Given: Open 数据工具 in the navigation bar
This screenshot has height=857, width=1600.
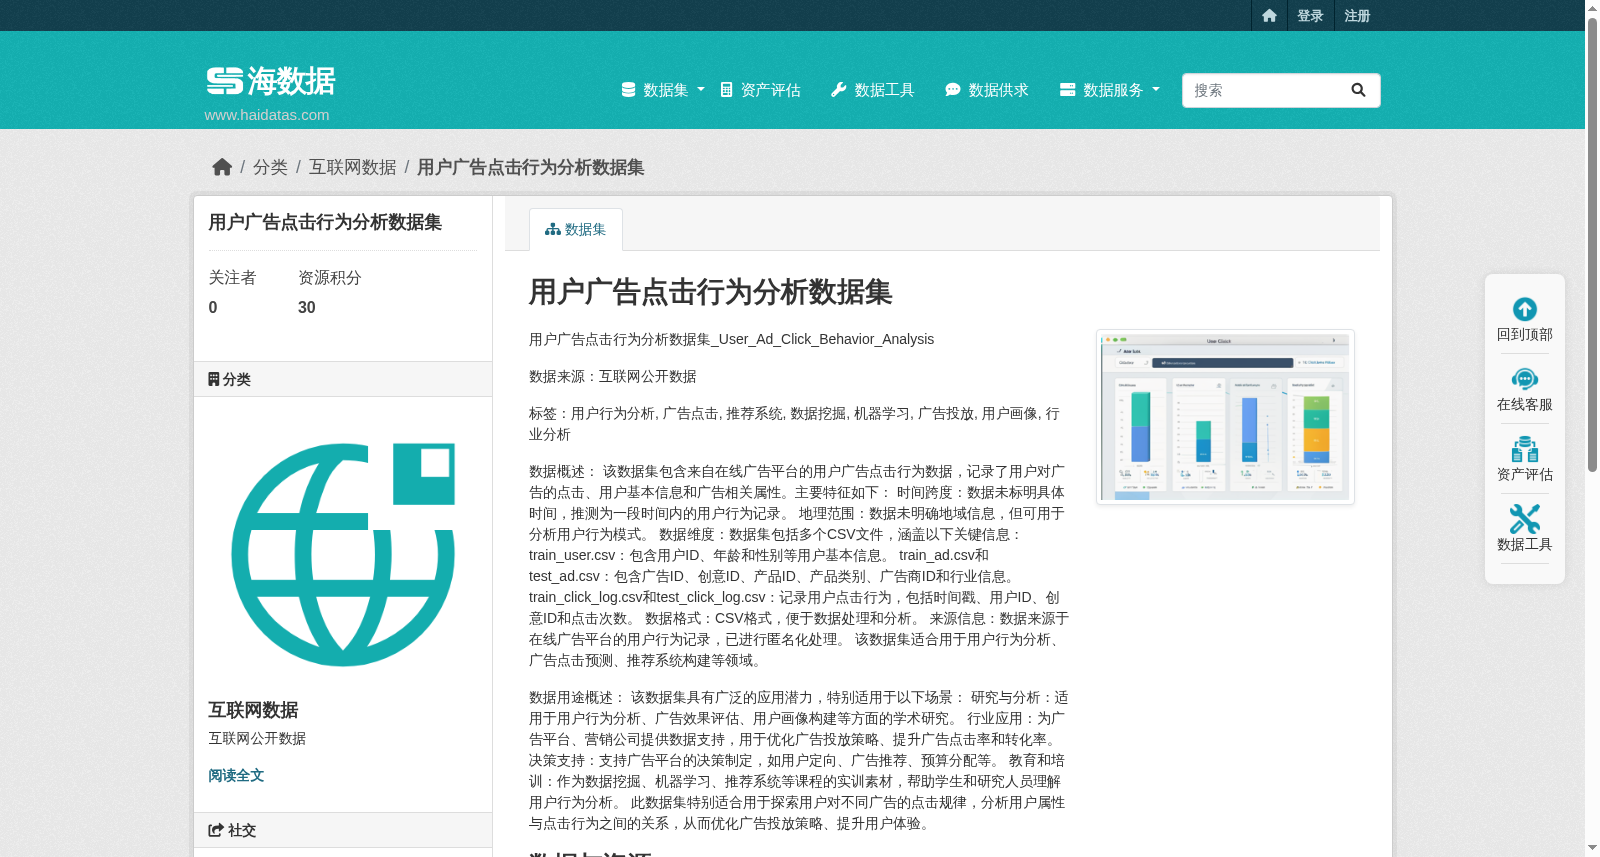Looking at the screenshot, I should 872,90.
